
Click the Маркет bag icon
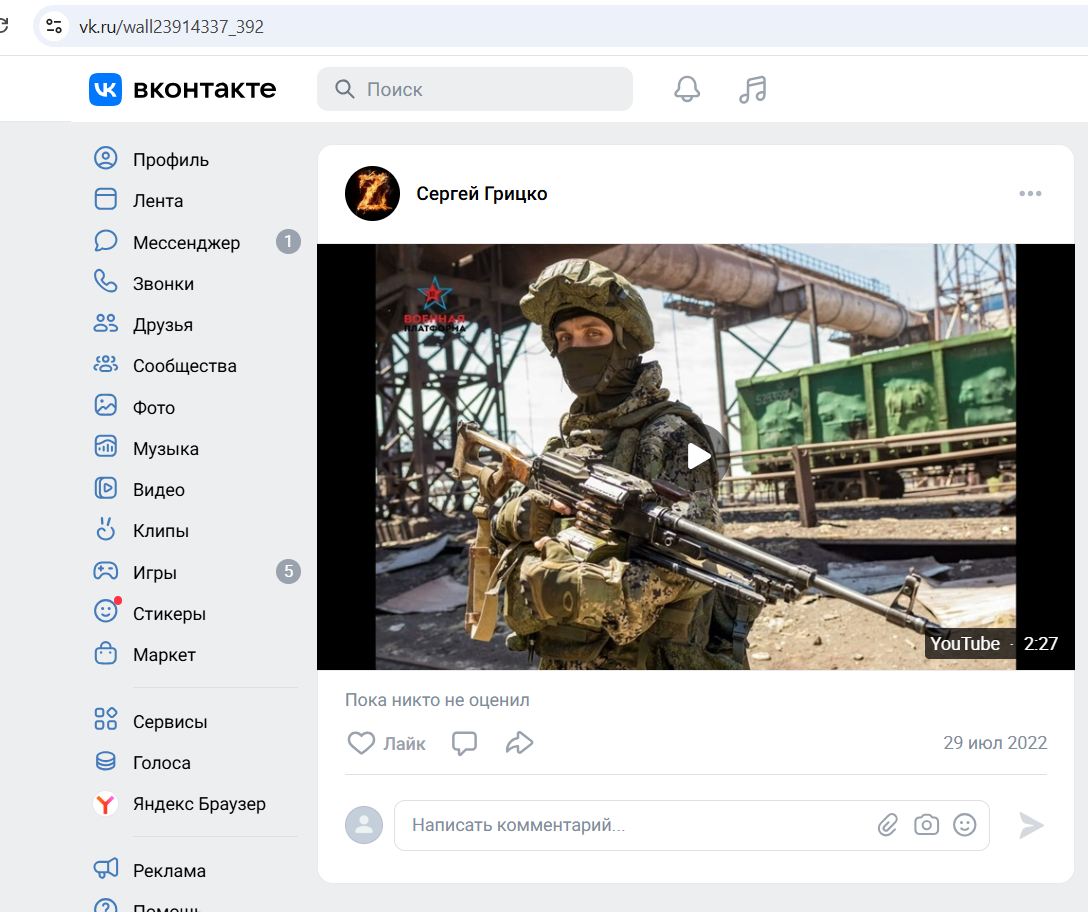point(105,653)
